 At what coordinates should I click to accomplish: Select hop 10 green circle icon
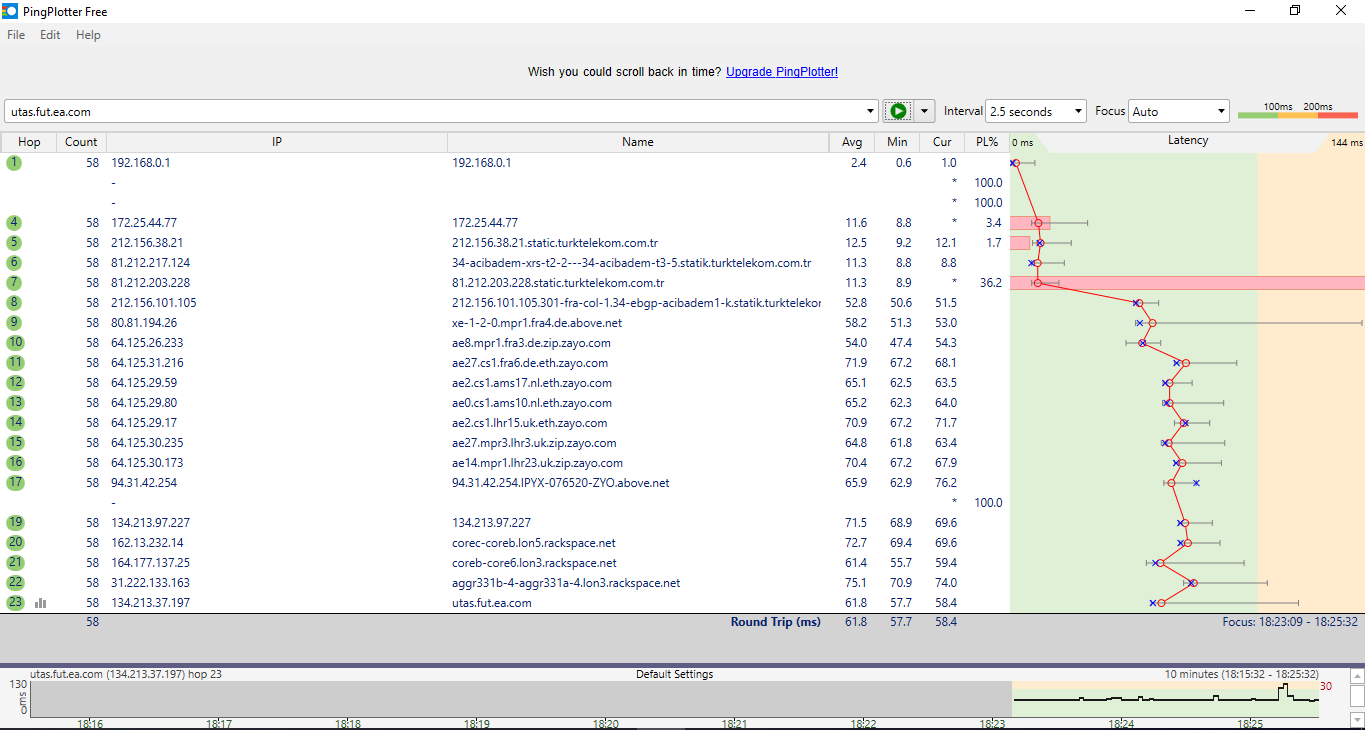tap(14, 343)
